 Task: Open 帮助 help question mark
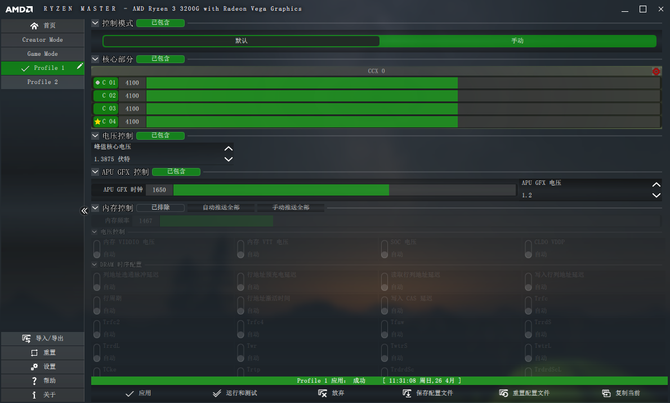33,380
